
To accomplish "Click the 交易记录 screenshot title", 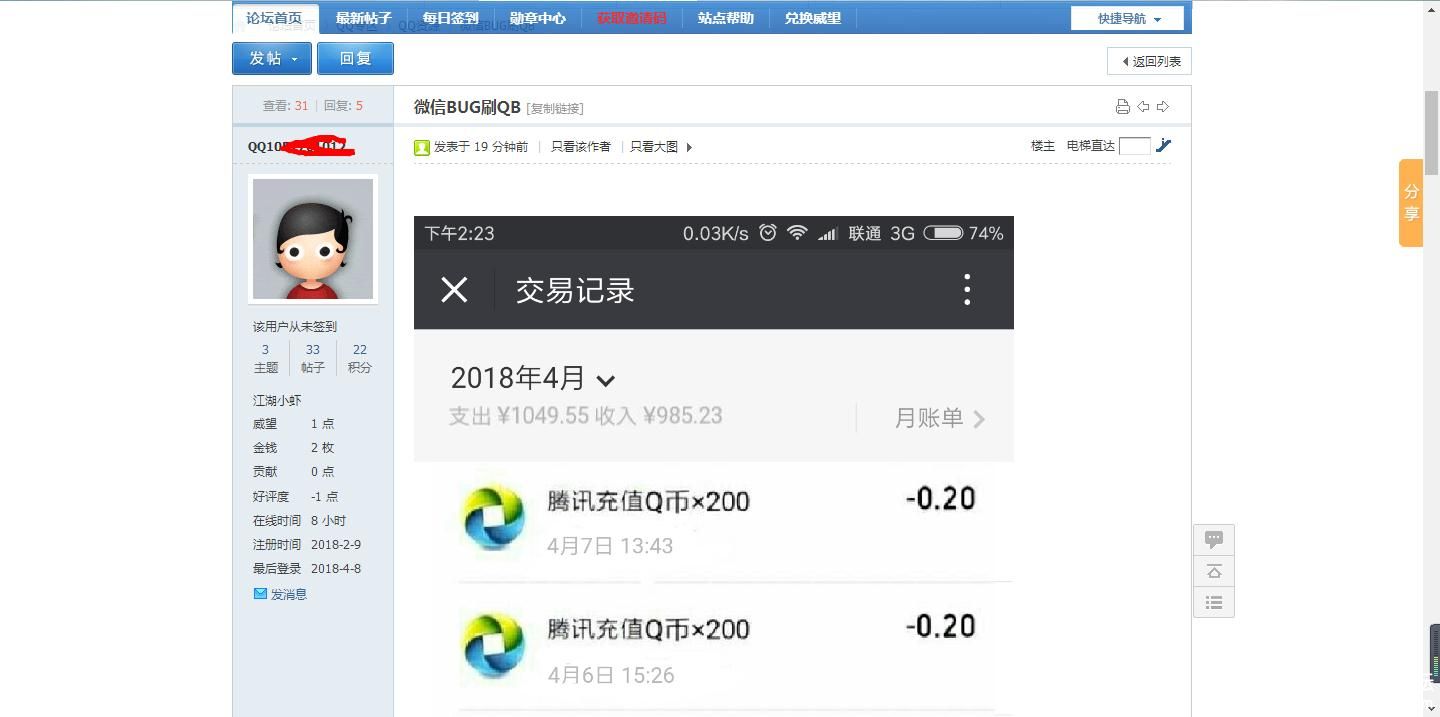I will [575, 290].
